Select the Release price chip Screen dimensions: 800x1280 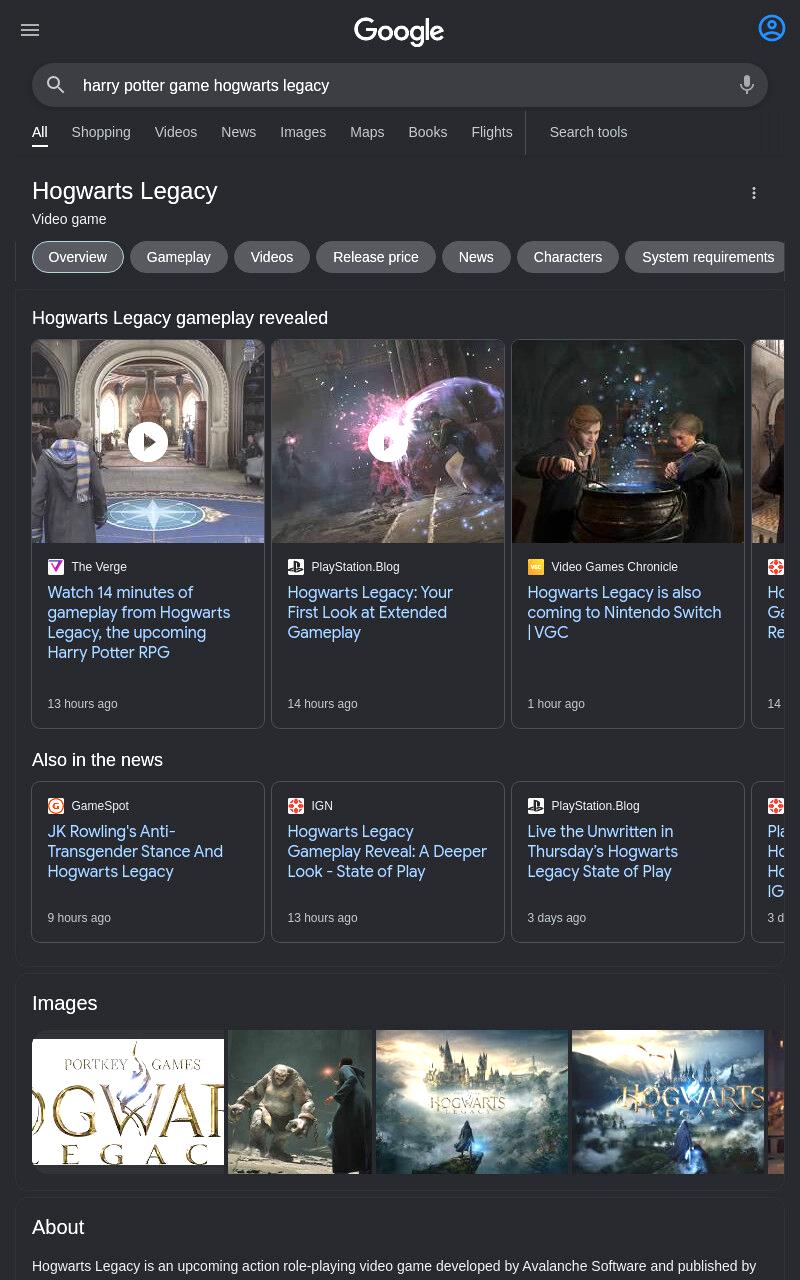(x=376, y=257)
